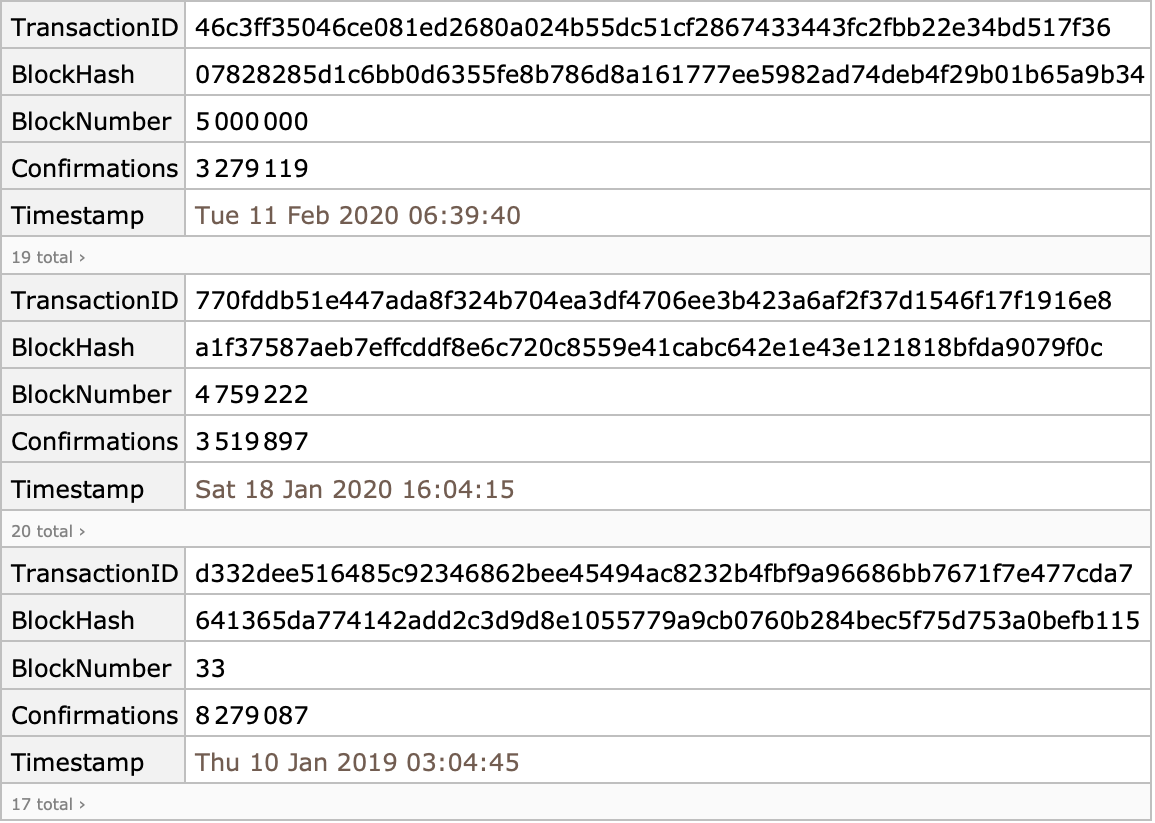Click the BlockNumber value 4759222
The height and width of the screenshot is (823, 1155).
(252, 395)
